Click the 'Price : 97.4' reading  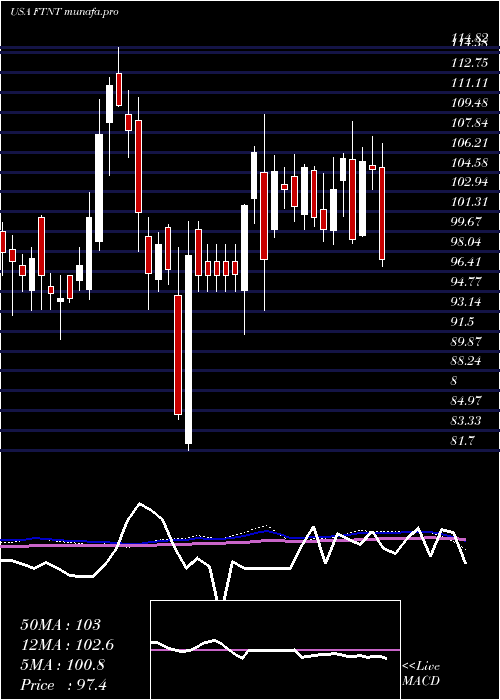[63, 685]
